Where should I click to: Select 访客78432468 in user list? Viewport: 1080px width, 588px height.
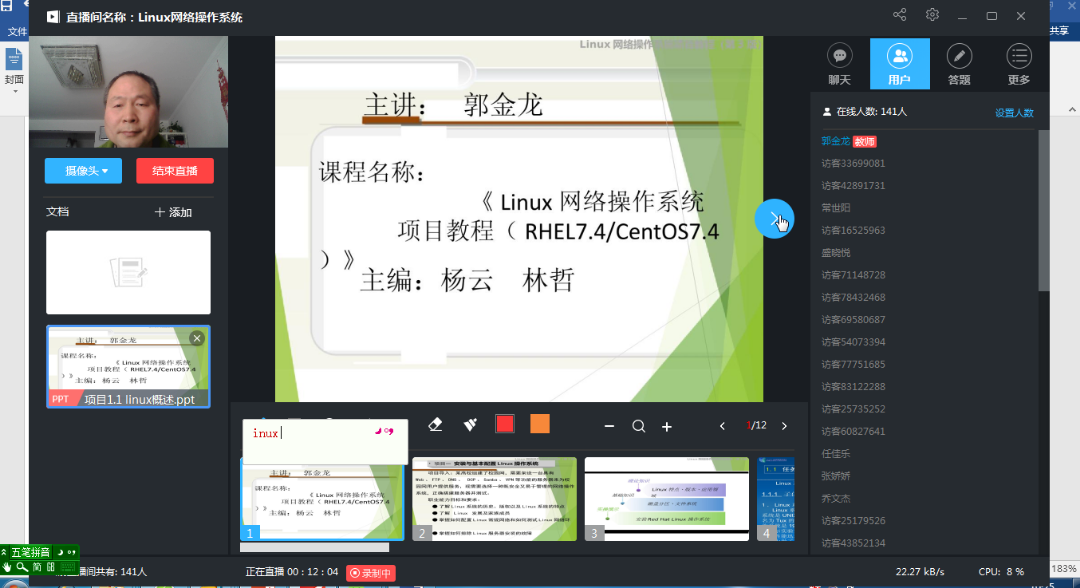pos(853,297)
